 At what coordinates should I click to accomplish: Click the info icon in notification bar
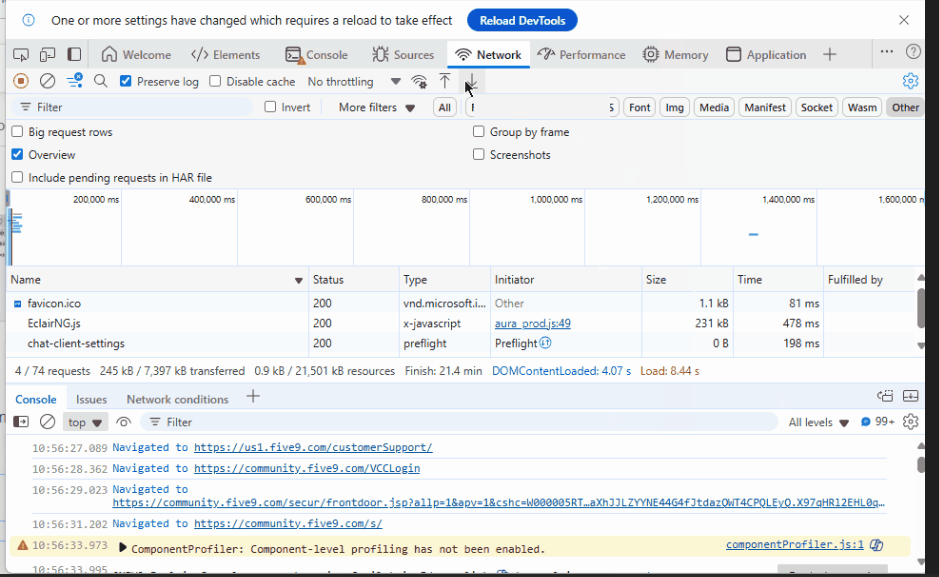click(28, 20)
